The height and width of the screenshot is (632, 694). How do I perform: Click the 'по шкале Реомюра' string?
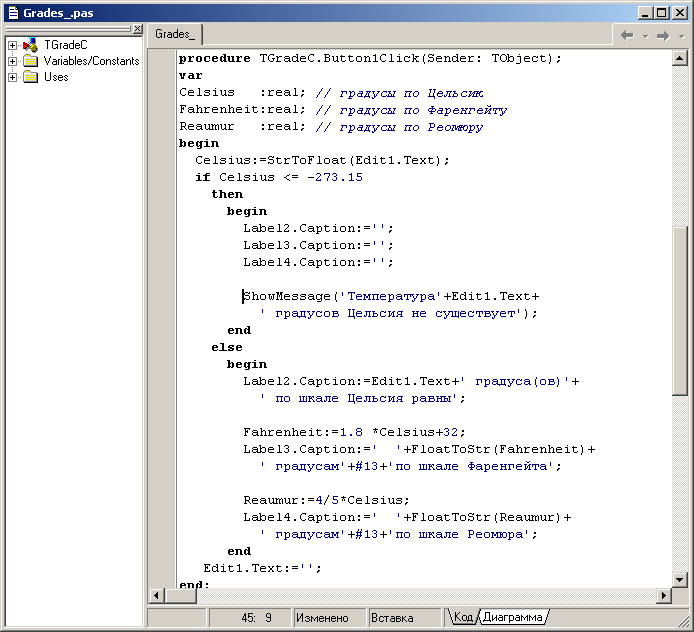(459, 535)
